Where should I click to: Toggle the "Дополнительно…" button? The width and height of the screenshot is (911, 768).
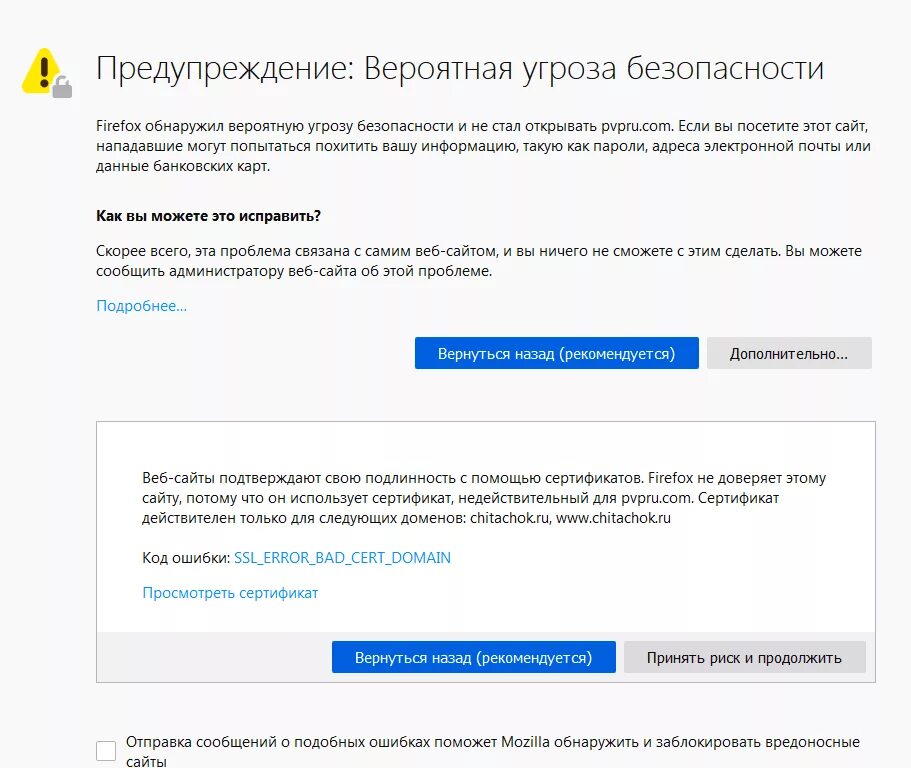pyautogui.click(x=789, y=353)
